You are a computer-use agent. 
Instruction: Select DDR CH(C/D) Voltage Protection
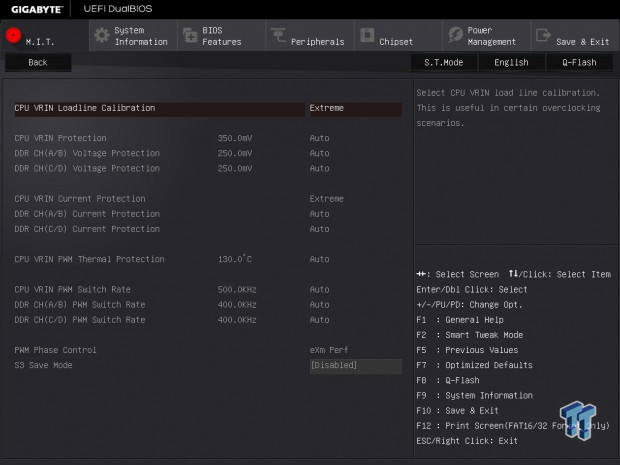point(87,168)
